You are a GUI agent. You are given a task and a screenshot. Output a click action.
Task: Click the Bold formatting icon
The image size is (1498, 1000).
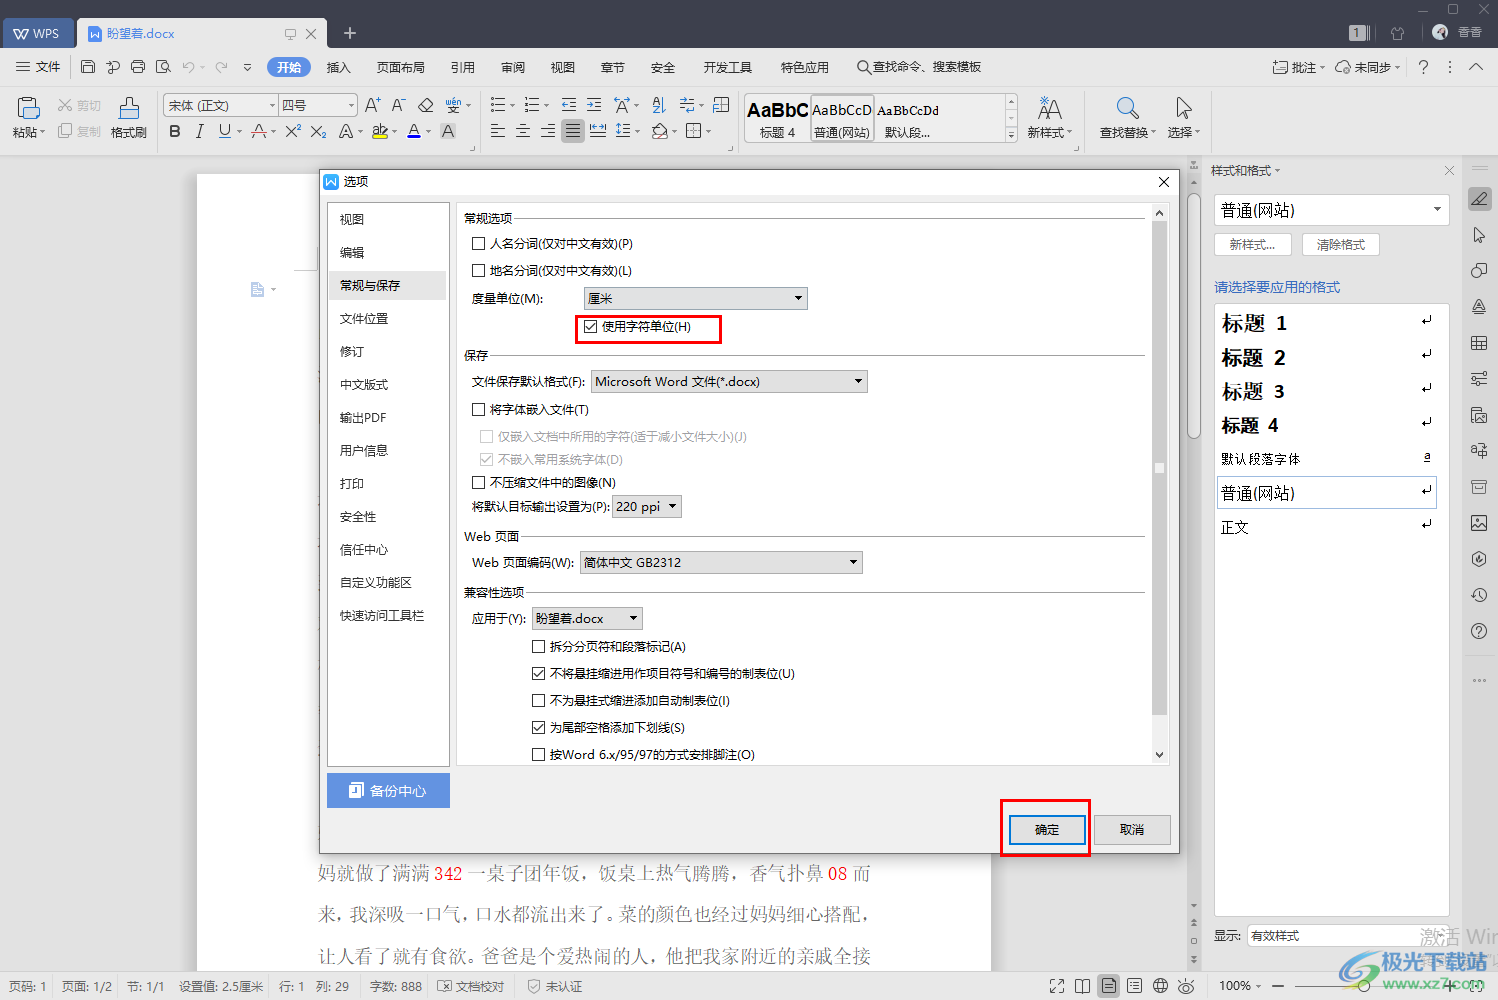point(175,131)
